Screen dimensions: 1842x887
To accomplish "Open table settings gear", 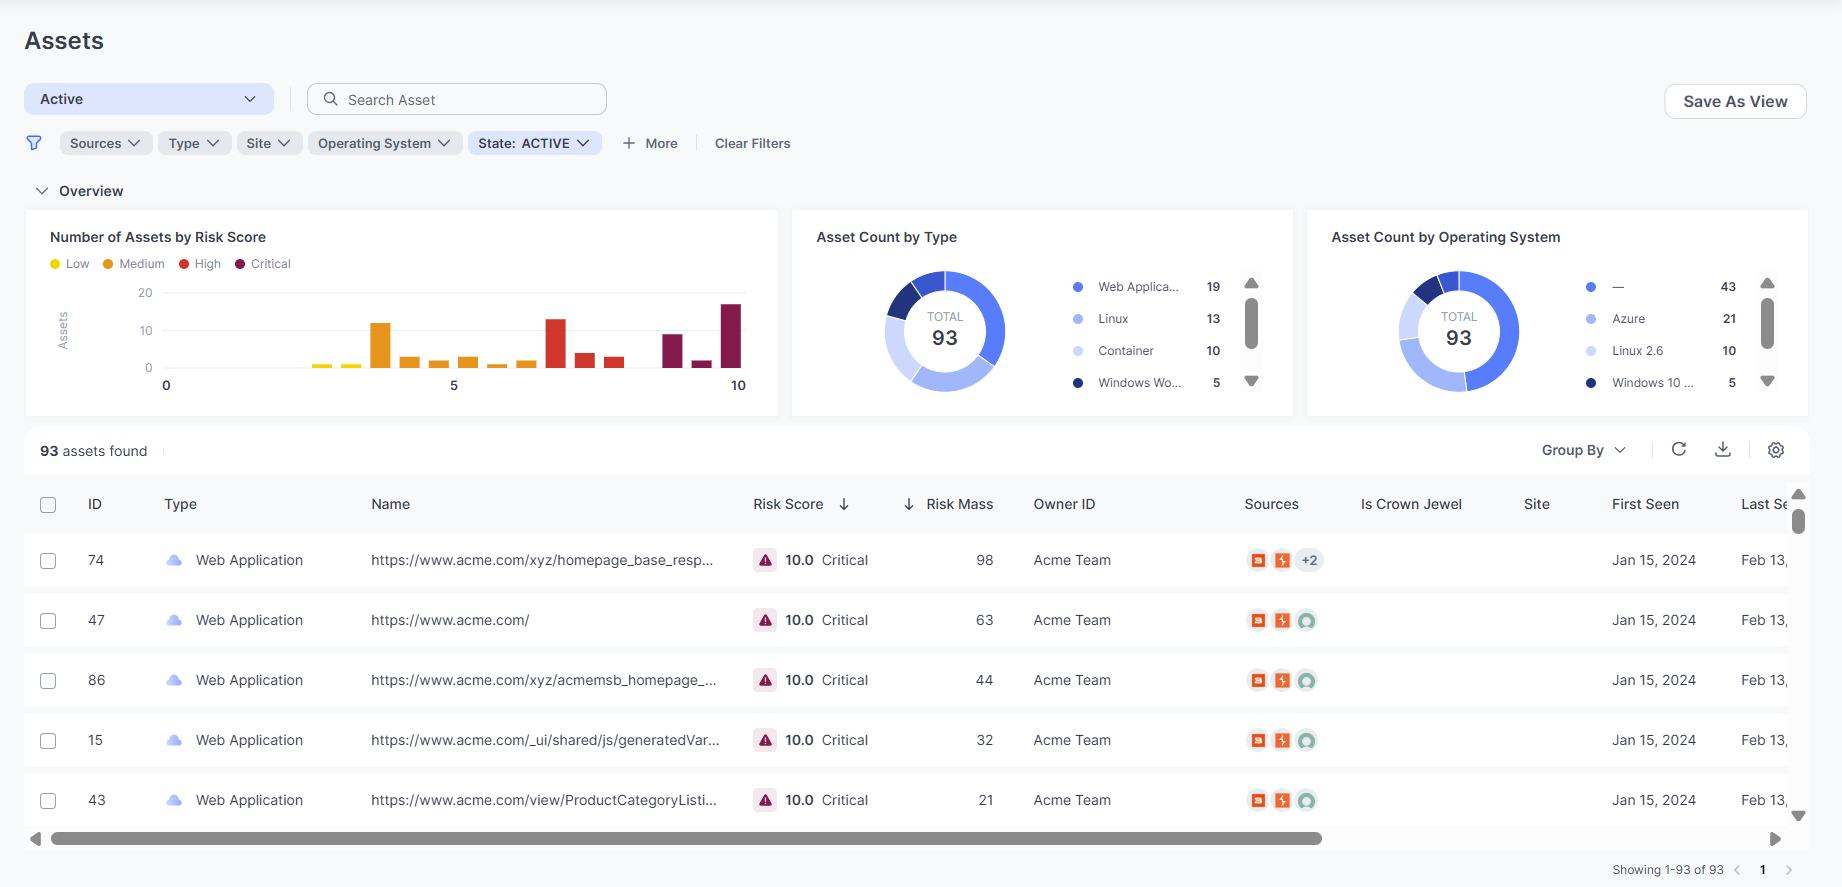I will (x=1776, y=450).
